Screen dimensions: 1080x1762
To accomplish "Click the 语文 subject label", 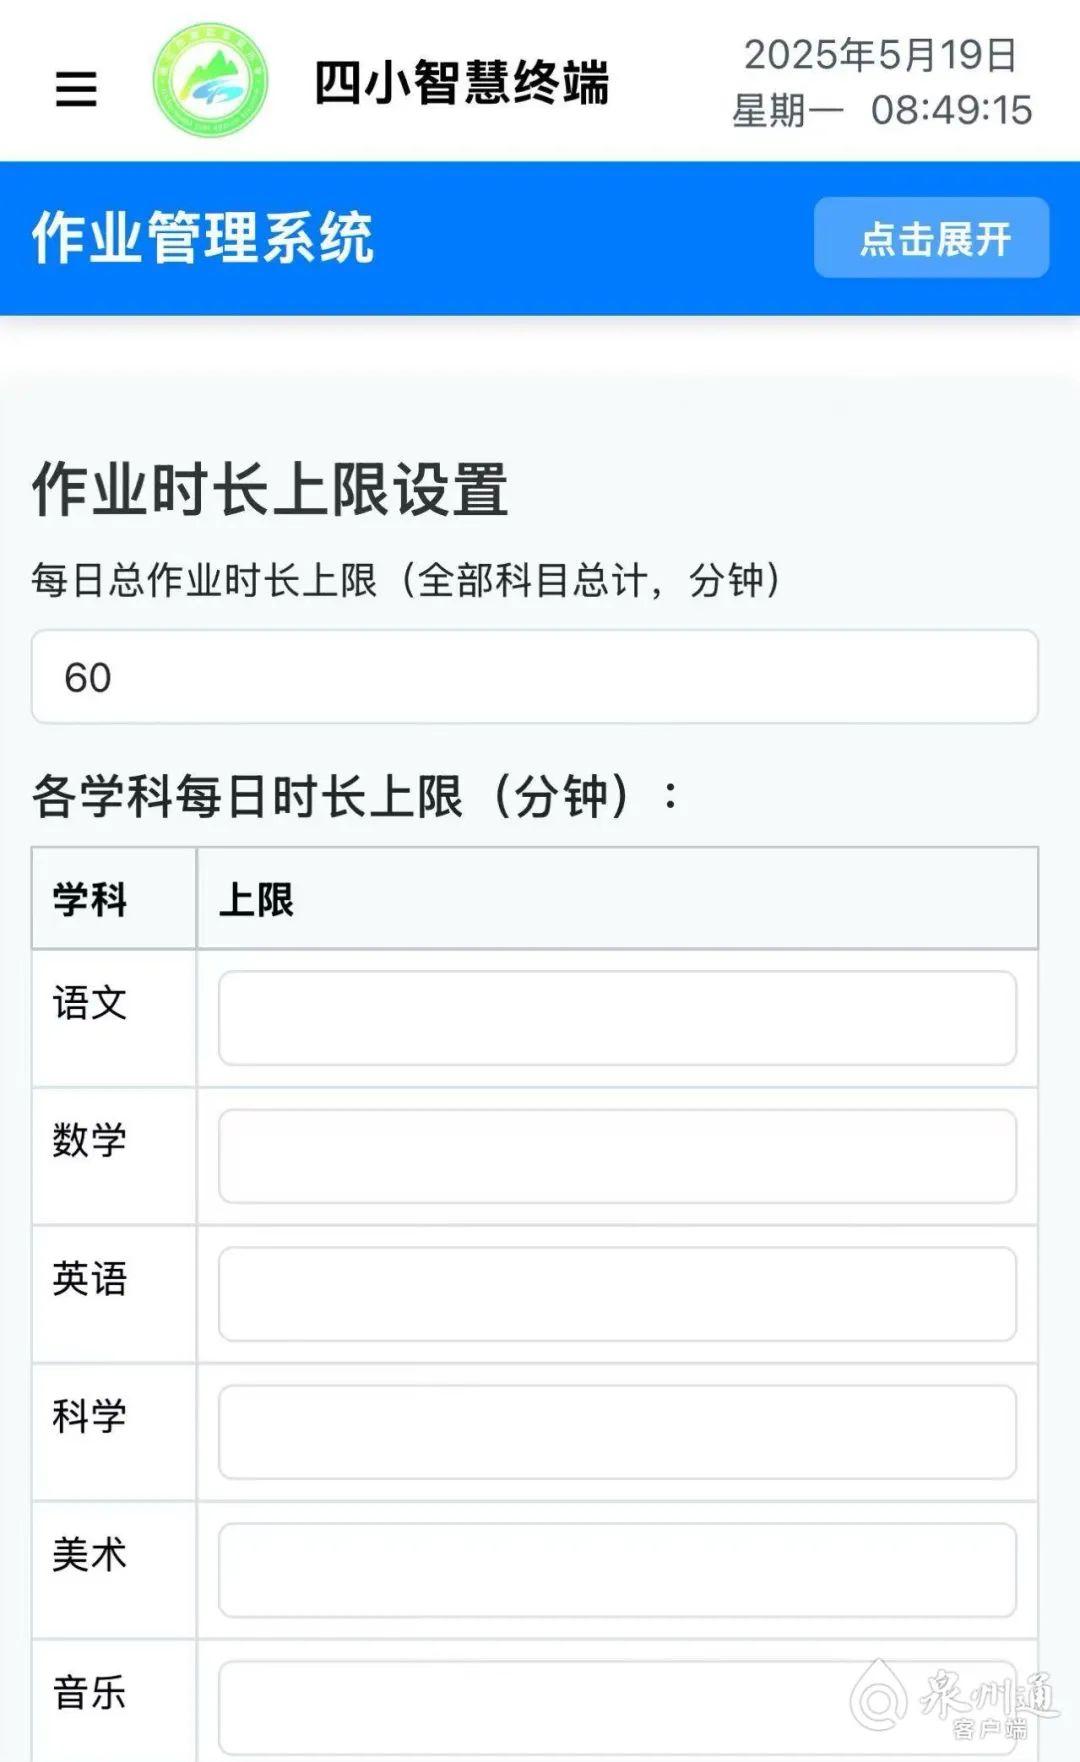I will 90,1003.
